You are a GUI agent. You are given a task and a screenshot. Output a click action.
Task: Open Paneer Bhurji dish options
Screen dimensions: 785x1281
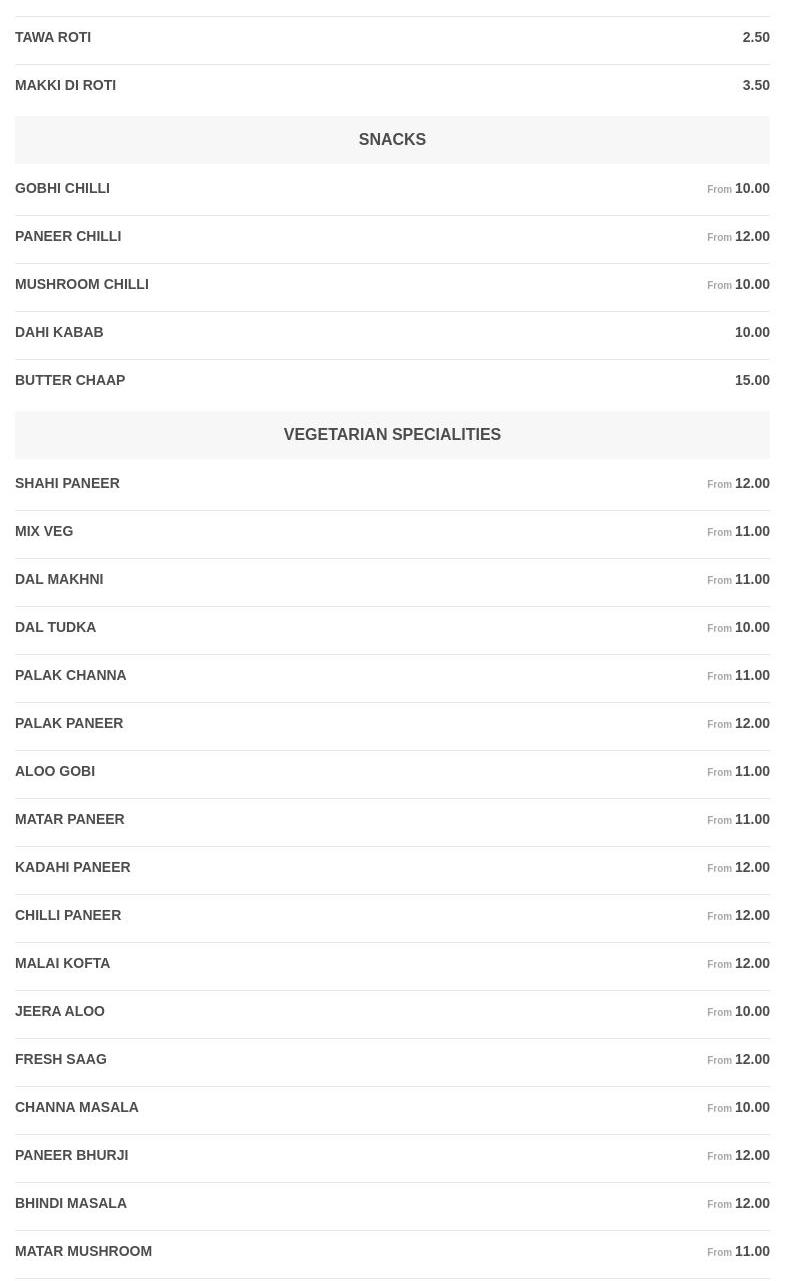(x=72, y=1155)
